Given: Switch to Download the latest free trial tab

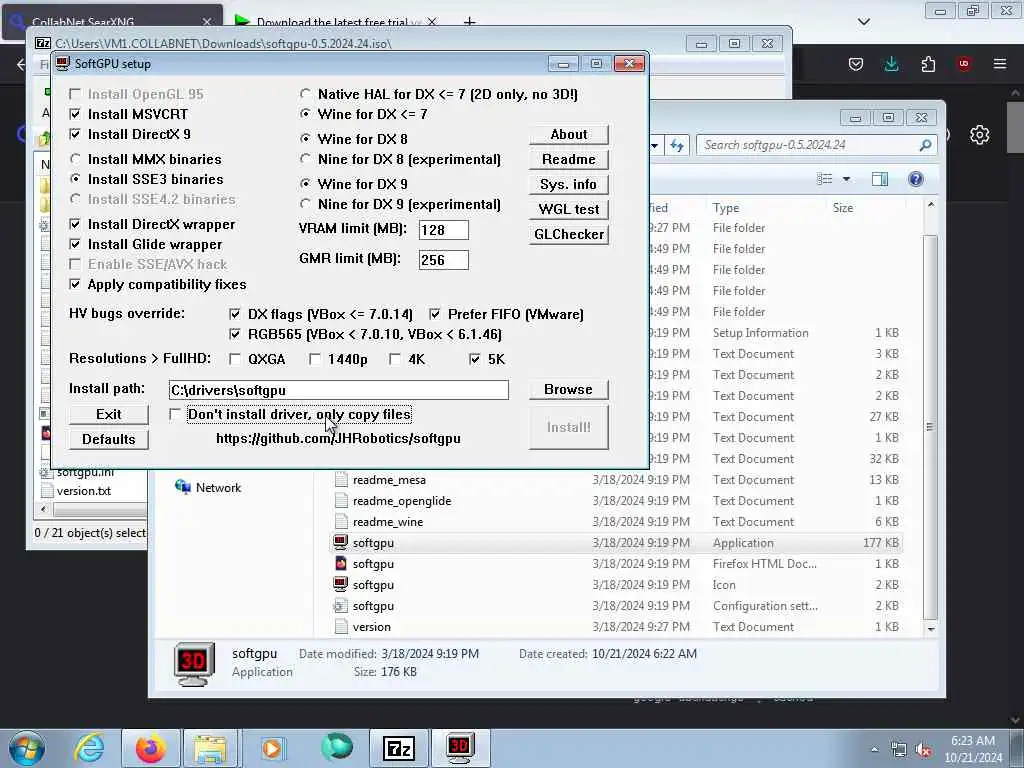Looking at the screenshot, I should (x=336, y=21).
